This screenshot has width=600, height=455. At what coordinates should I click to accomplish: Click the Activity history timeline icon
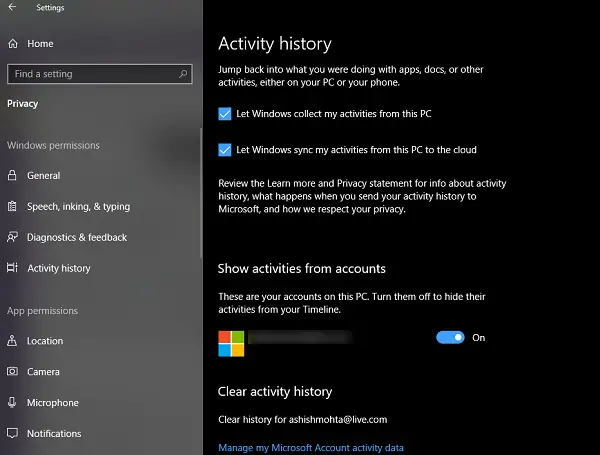point(12,267)
